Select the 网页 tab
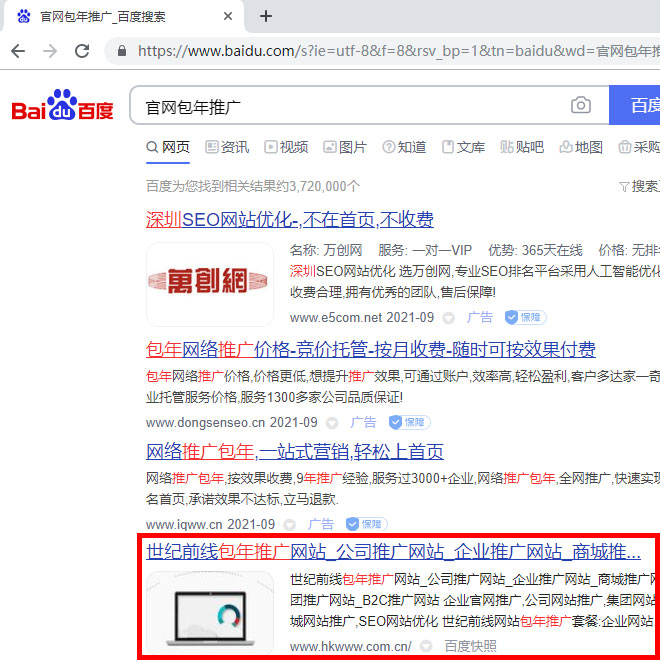Screen dimensions: 660x660 (168, 147)
